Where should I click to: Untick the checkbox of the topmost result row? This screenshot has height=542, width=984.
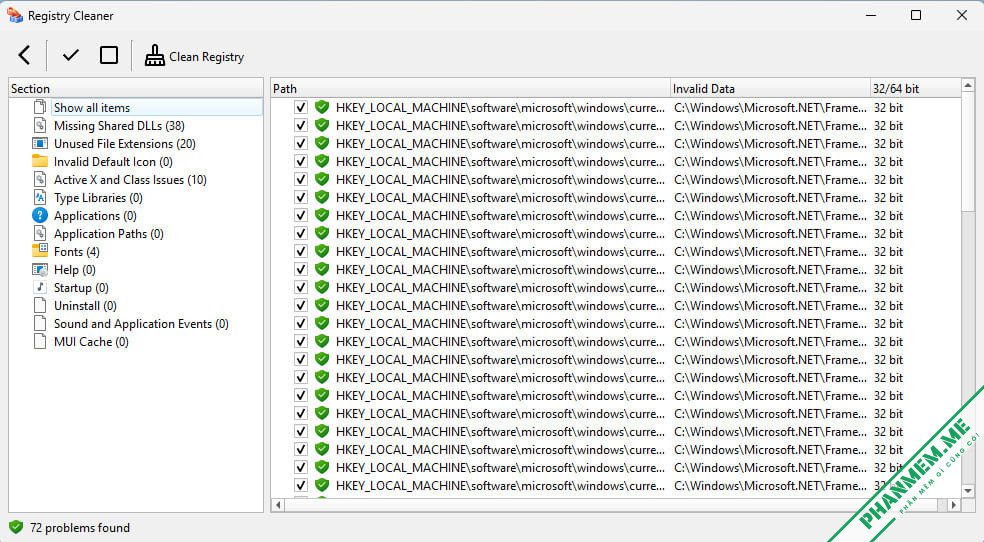(x=301, y=107)
